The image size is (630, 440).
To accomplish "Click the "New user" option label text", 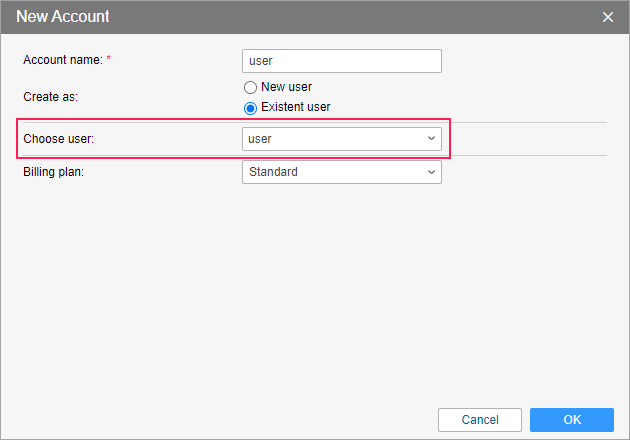I will [286, 87].
